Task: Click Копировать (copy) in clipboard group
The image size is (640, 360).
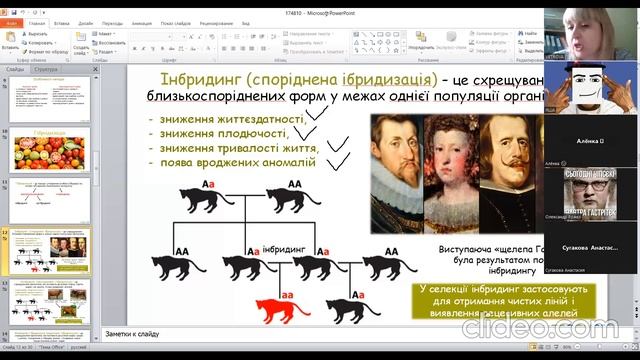Action: (x=39, y=43)
